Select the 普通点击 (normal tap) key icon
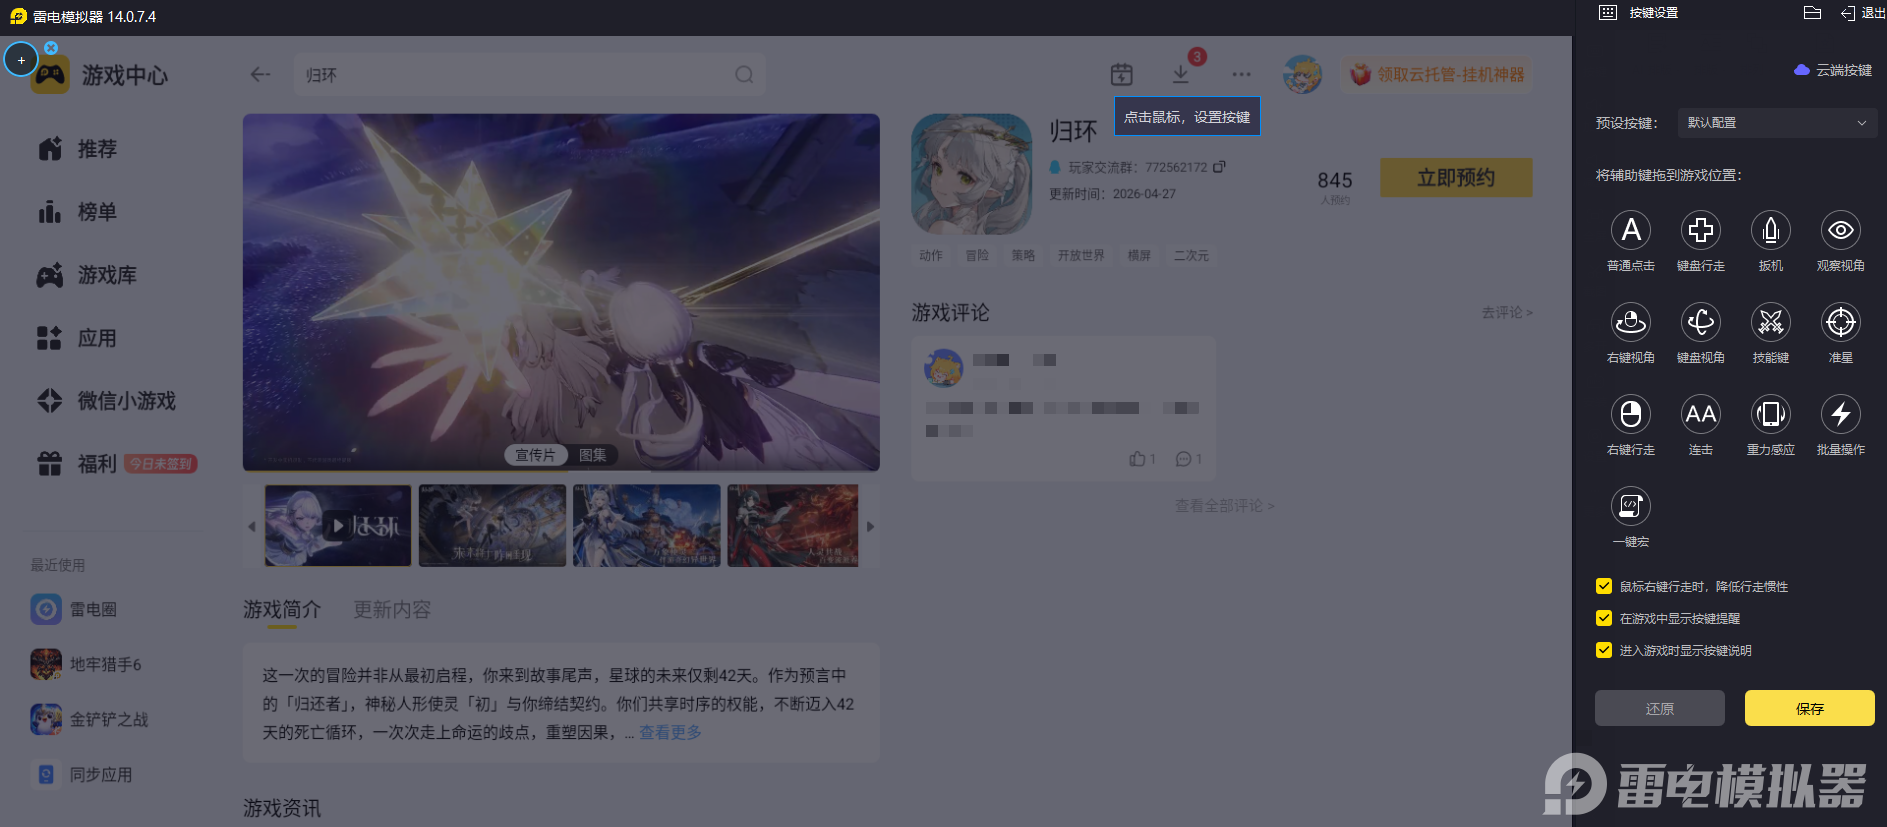 pos(1630,231)
